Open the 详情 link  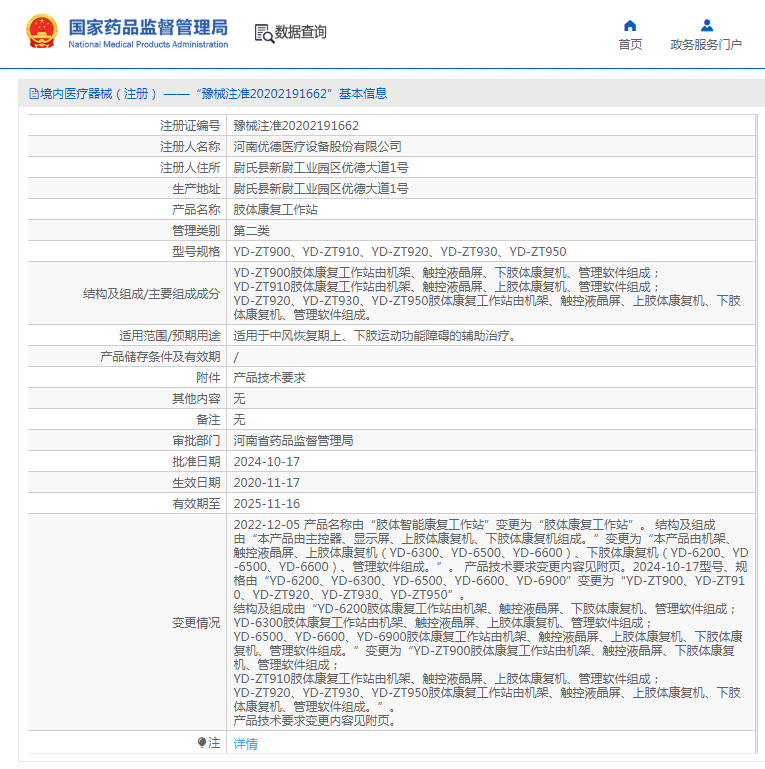pyautogui.click(x=245, y=743)
